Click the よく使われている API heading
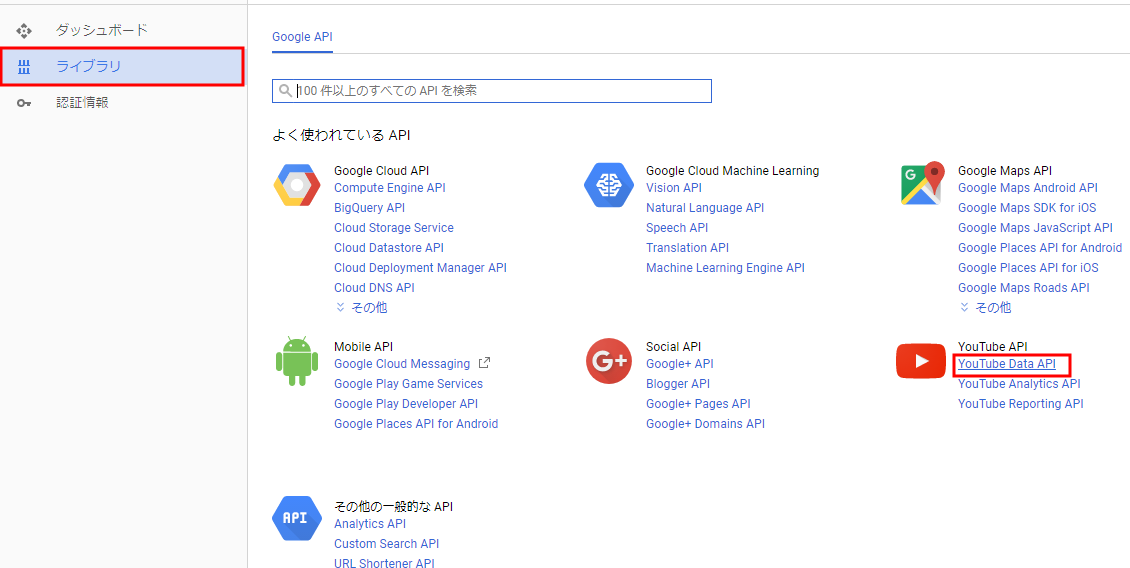 [x=342, y=136]
